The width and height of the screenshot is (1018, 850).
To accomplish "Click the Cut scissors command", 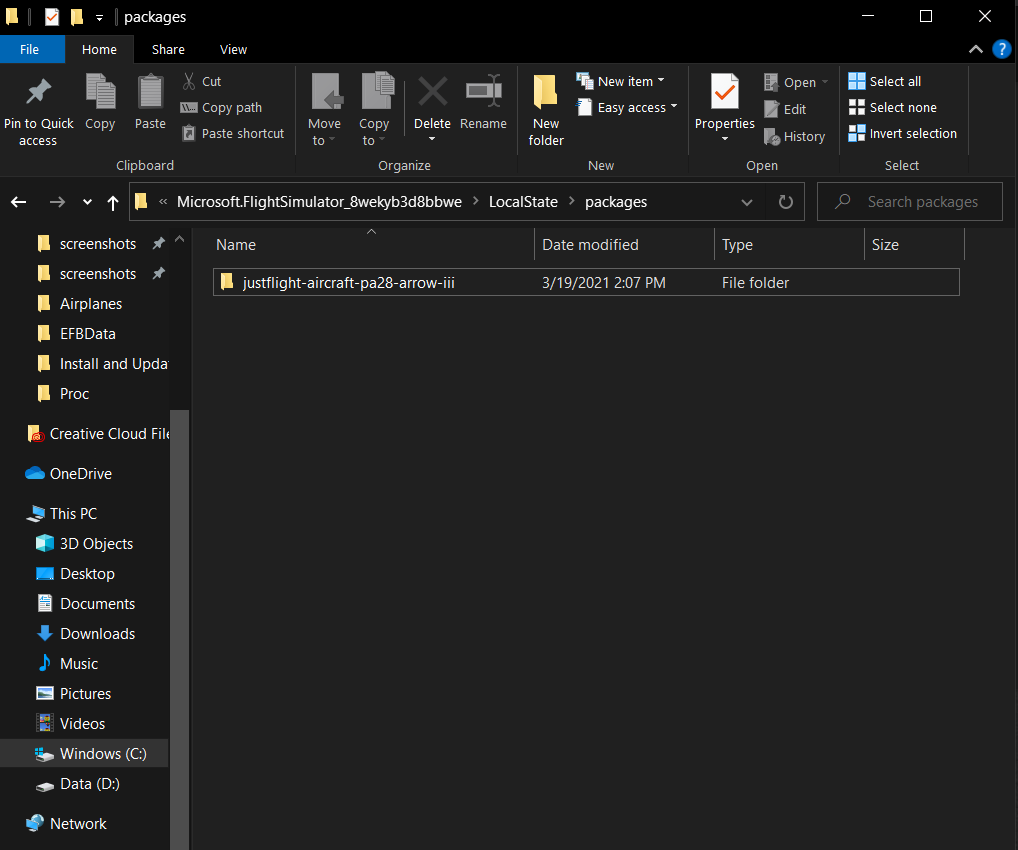I will tap(202, 81).
